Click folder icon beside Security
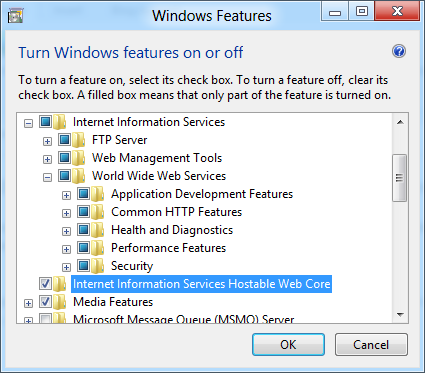 click(97, 266)
